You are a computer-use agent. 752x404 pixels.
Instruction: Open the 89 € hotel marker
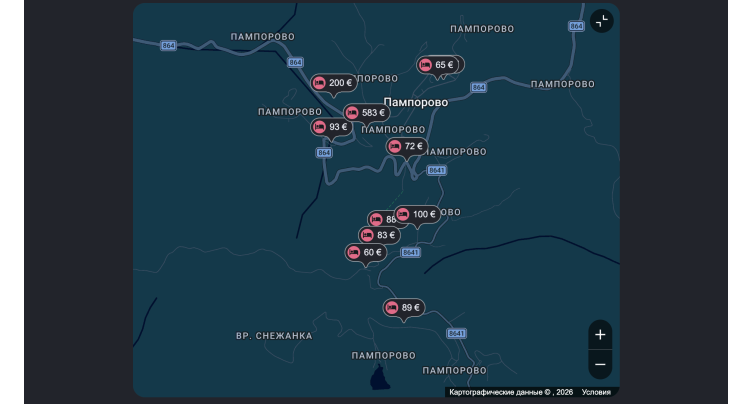(x=404, y=308)
